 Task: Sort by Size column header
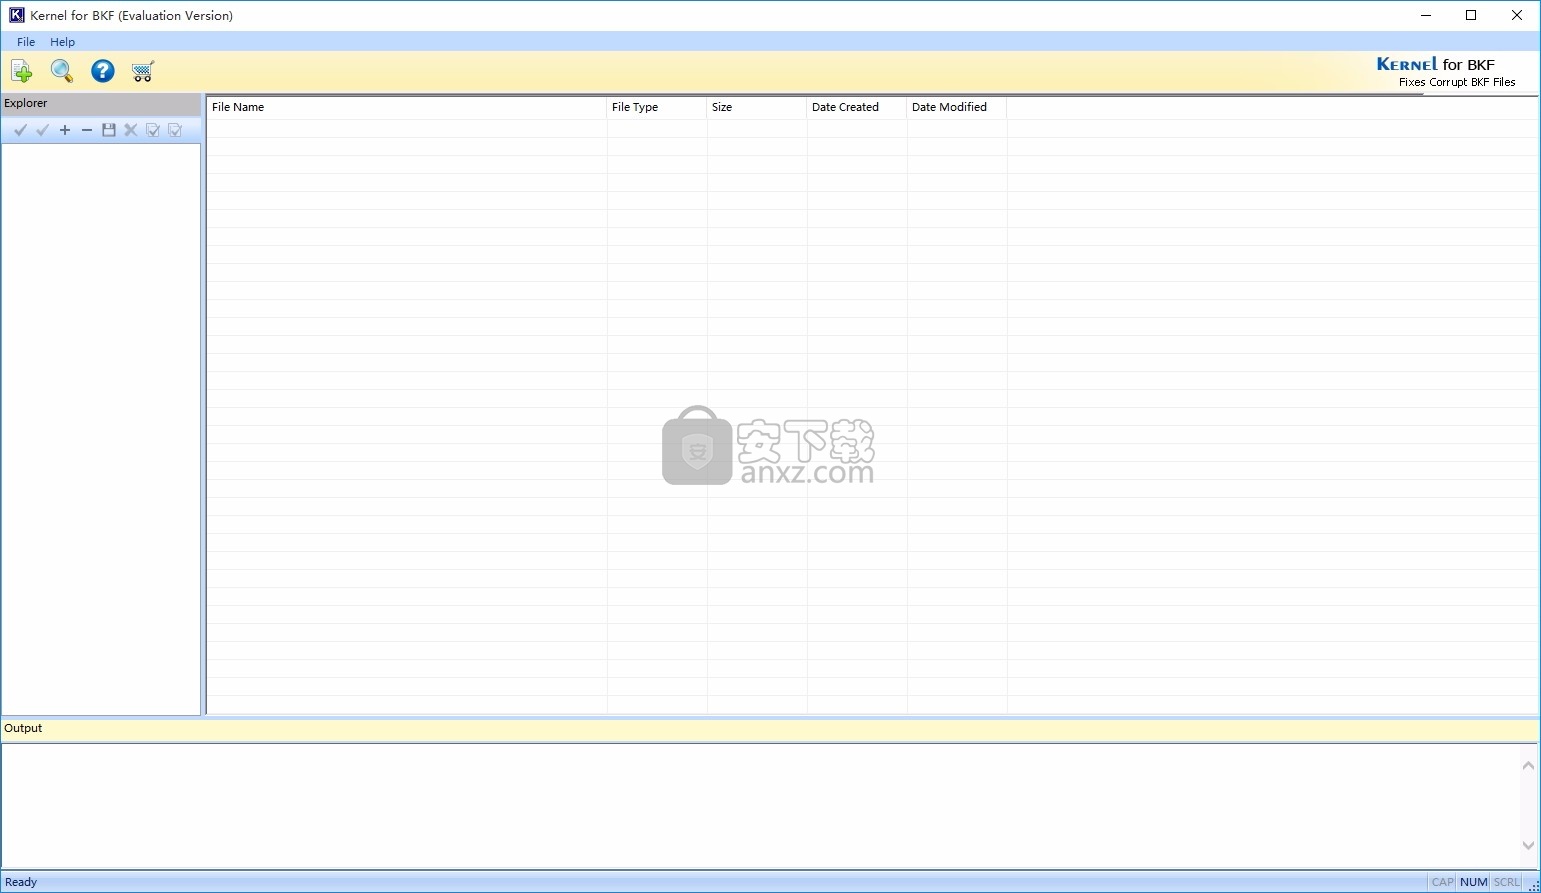coord(756,107)
